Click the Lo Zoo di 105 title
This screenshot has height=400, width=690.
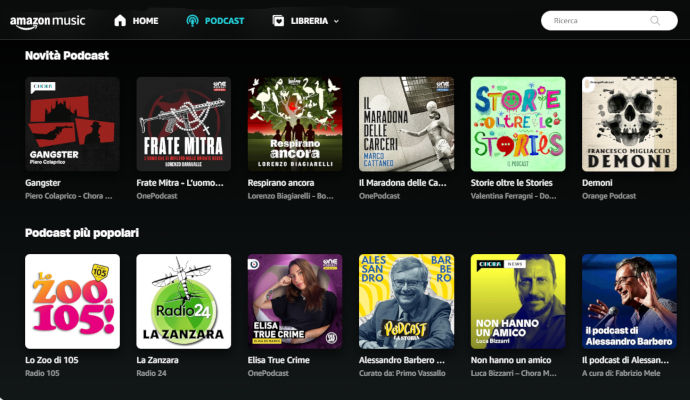51,360
